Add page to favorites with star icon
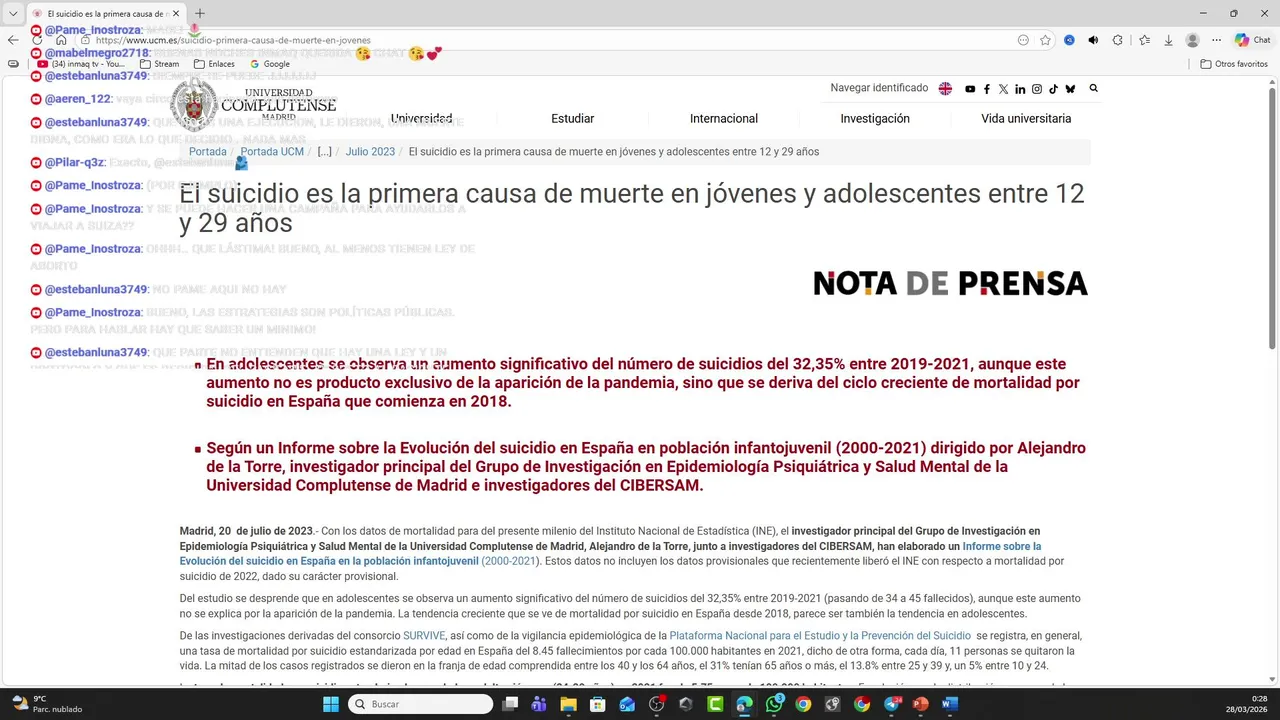The image size is (1280, 720). 1045,40
